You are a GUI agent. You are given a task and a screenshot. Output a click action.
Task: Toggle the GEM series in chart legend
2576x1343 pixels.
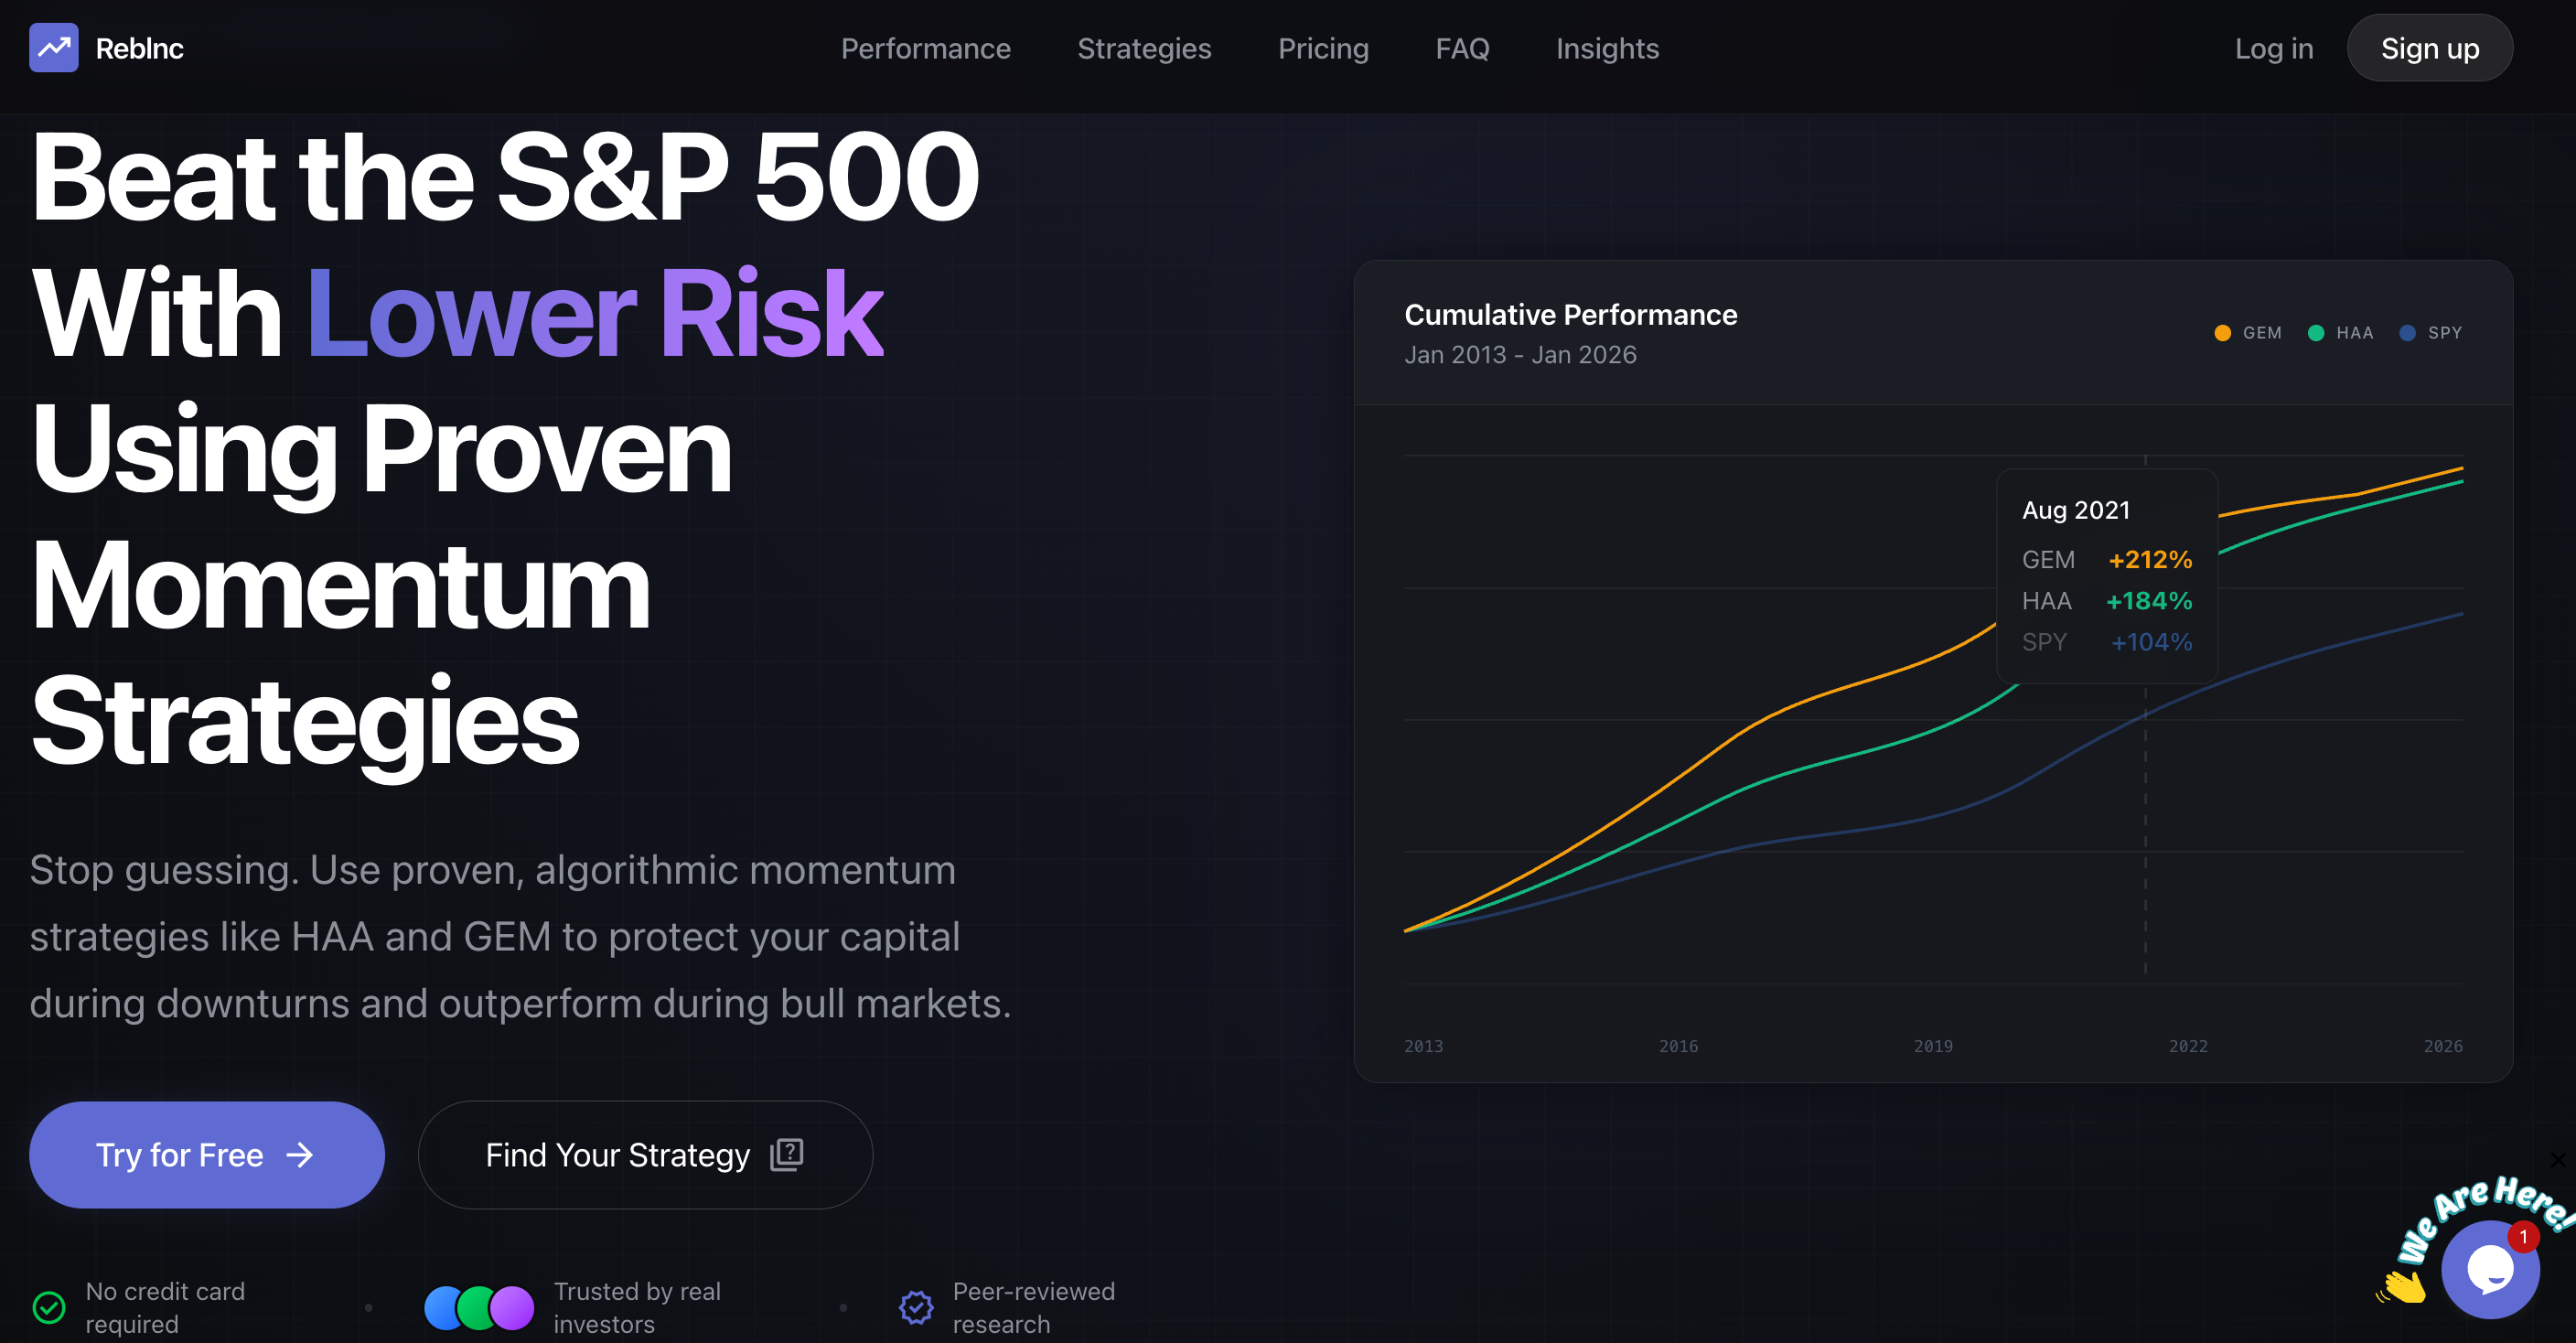(2249, 333)
